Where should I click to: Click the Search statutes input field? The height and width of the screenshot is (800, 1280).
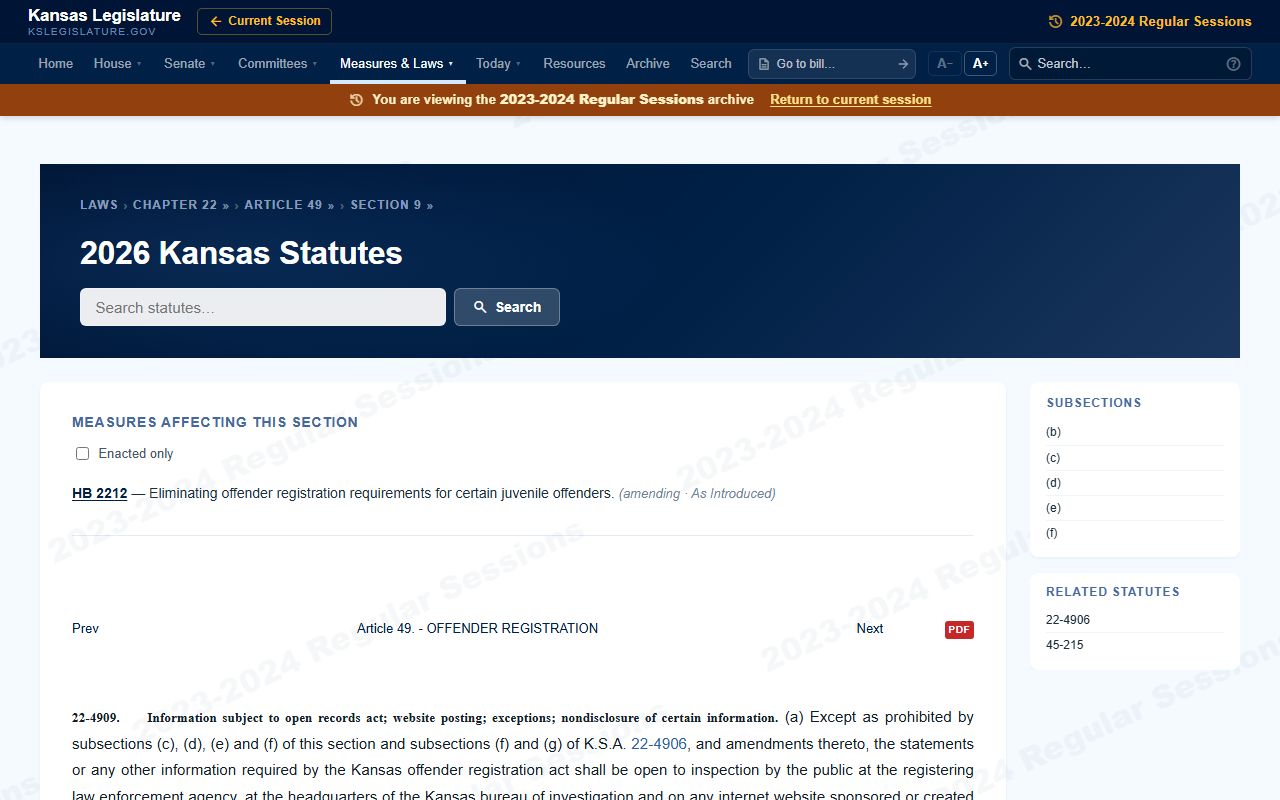pyautogui.click(x=263, y=307)
